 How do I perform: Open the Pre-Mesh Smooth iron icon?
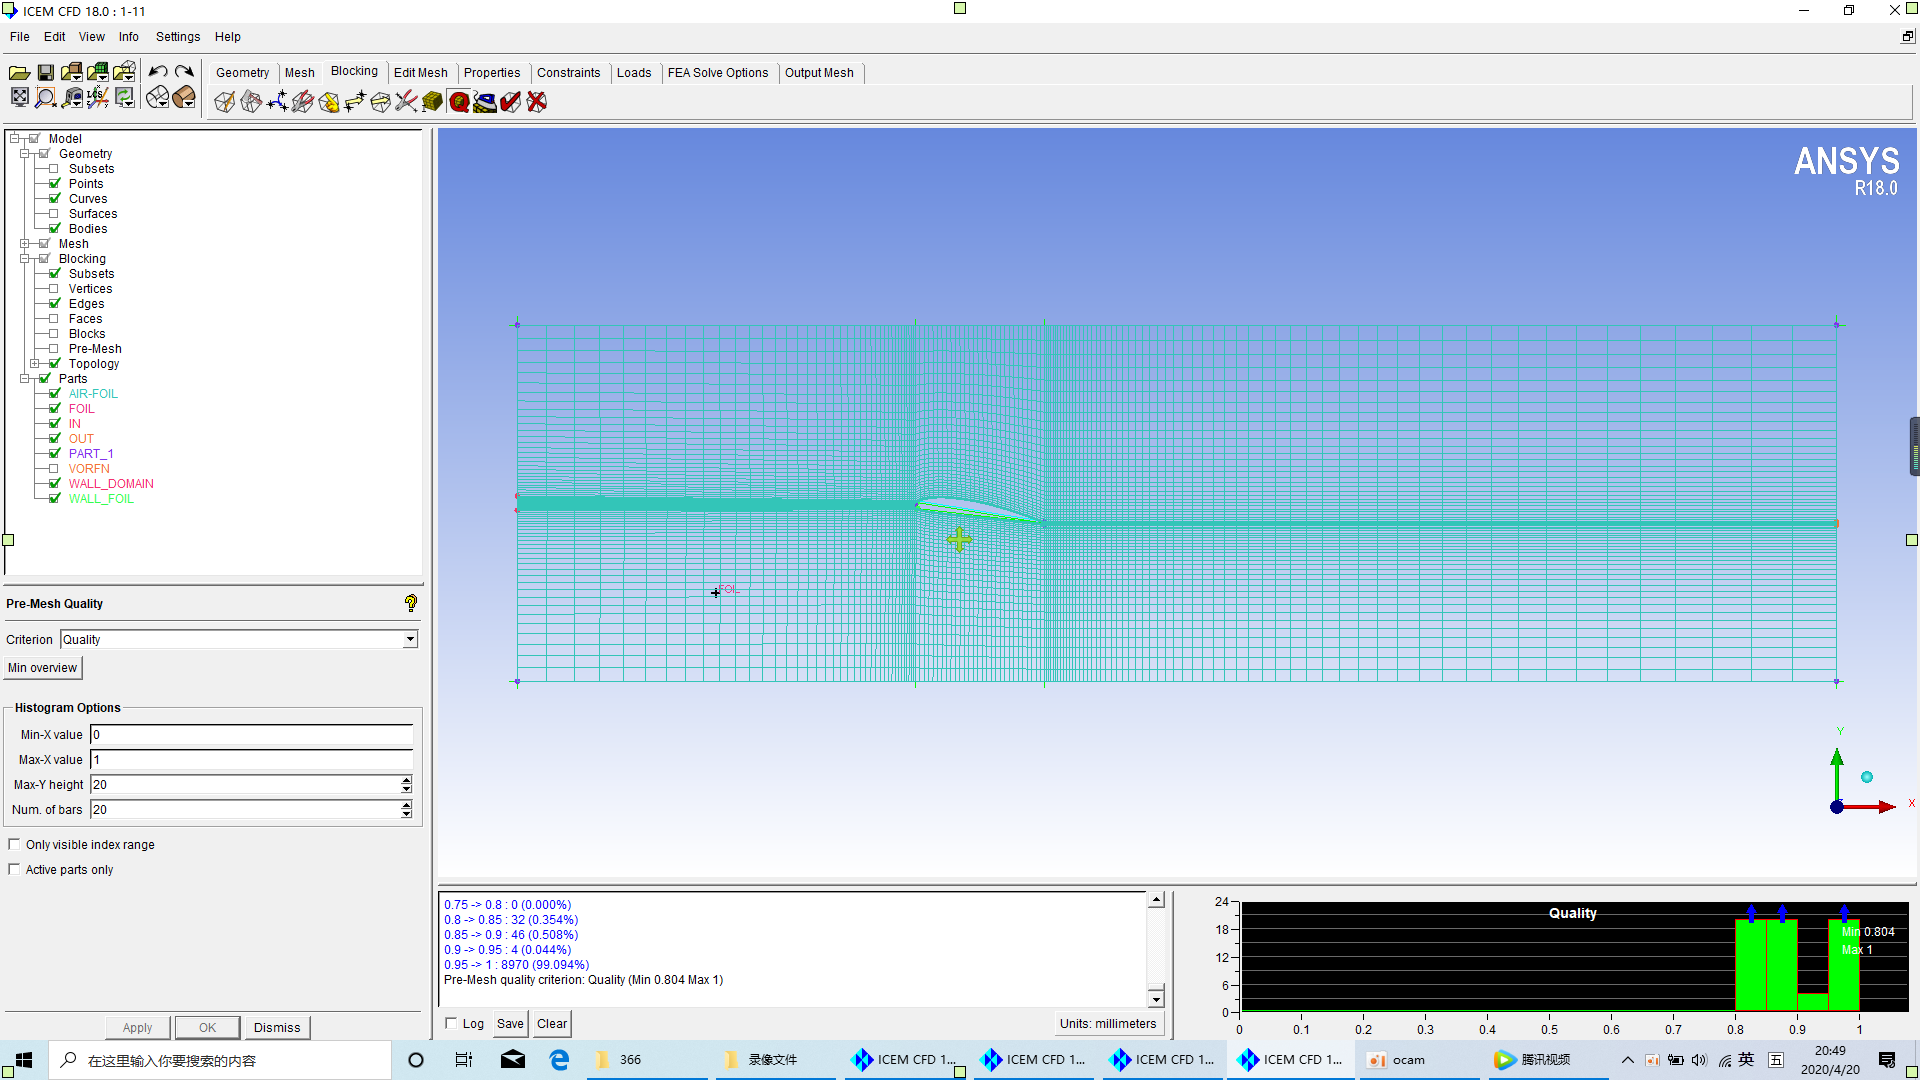tap(485, 102)
